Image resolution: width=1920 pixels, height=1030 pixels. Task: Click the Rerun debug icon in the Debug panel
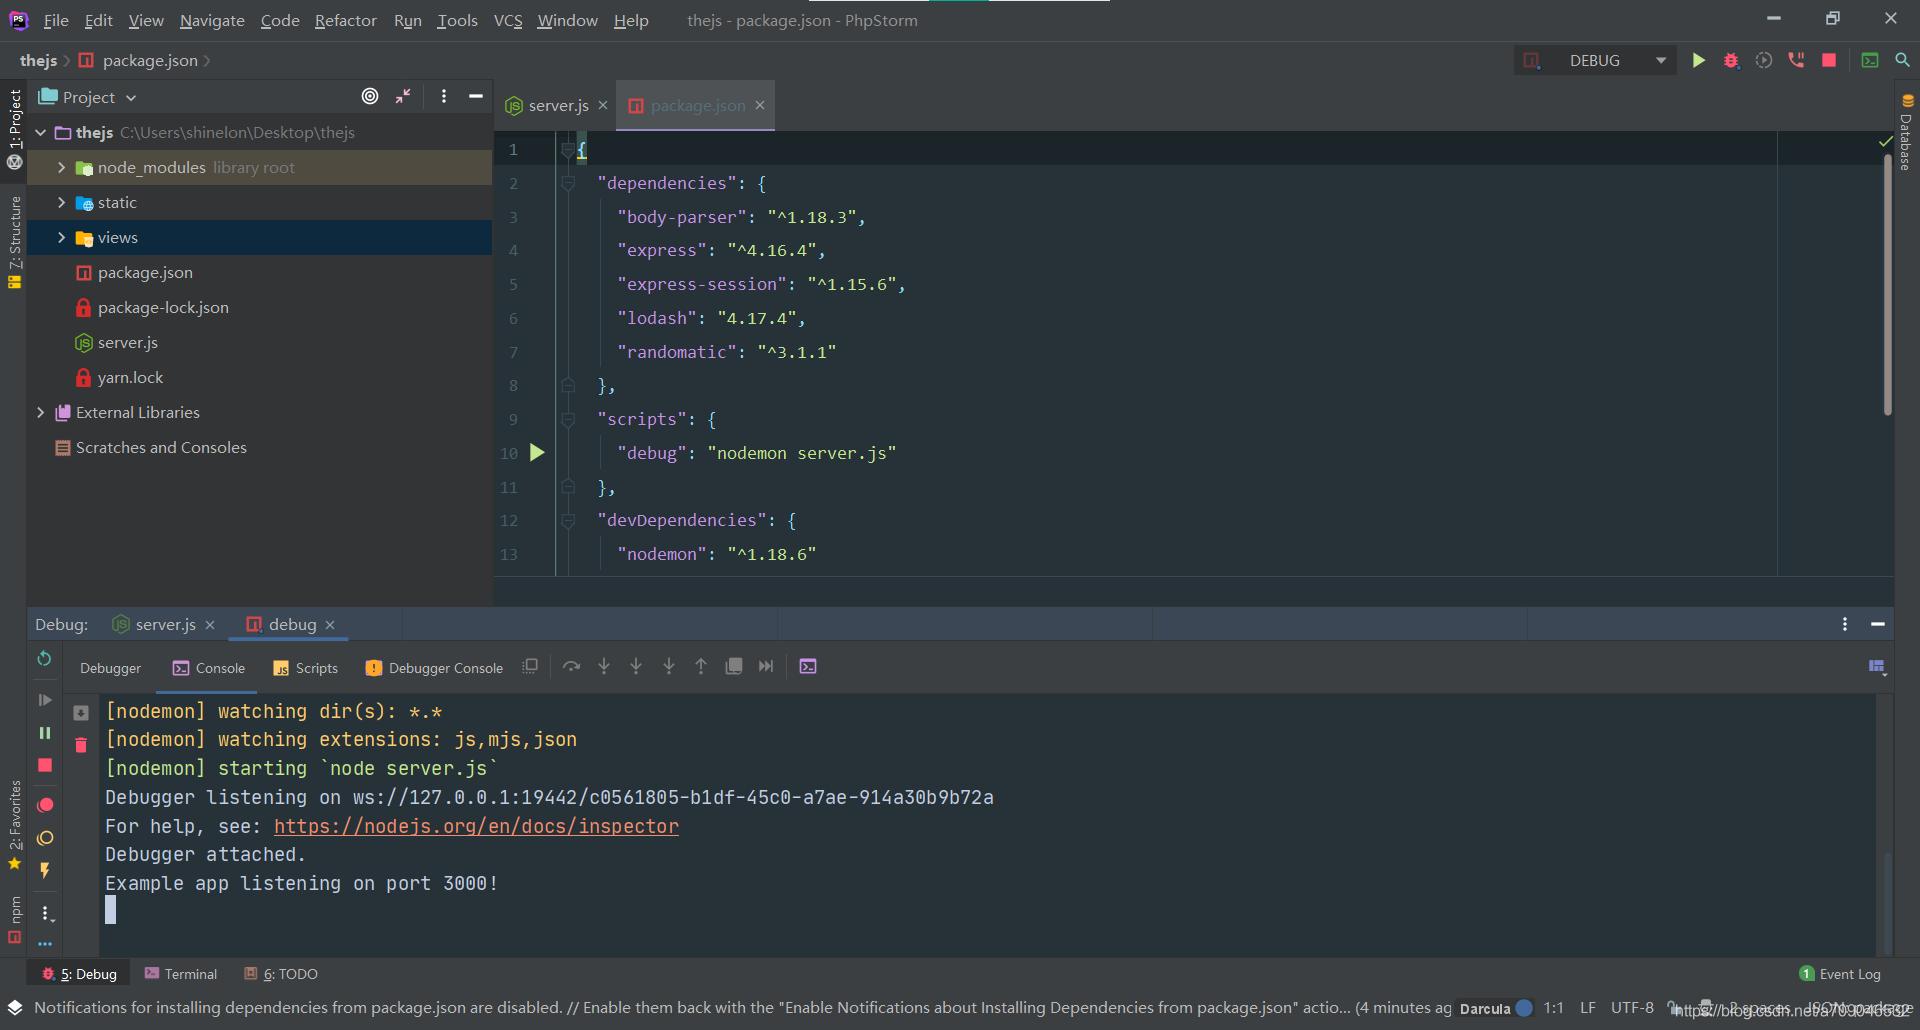click(x=44, y=659)
